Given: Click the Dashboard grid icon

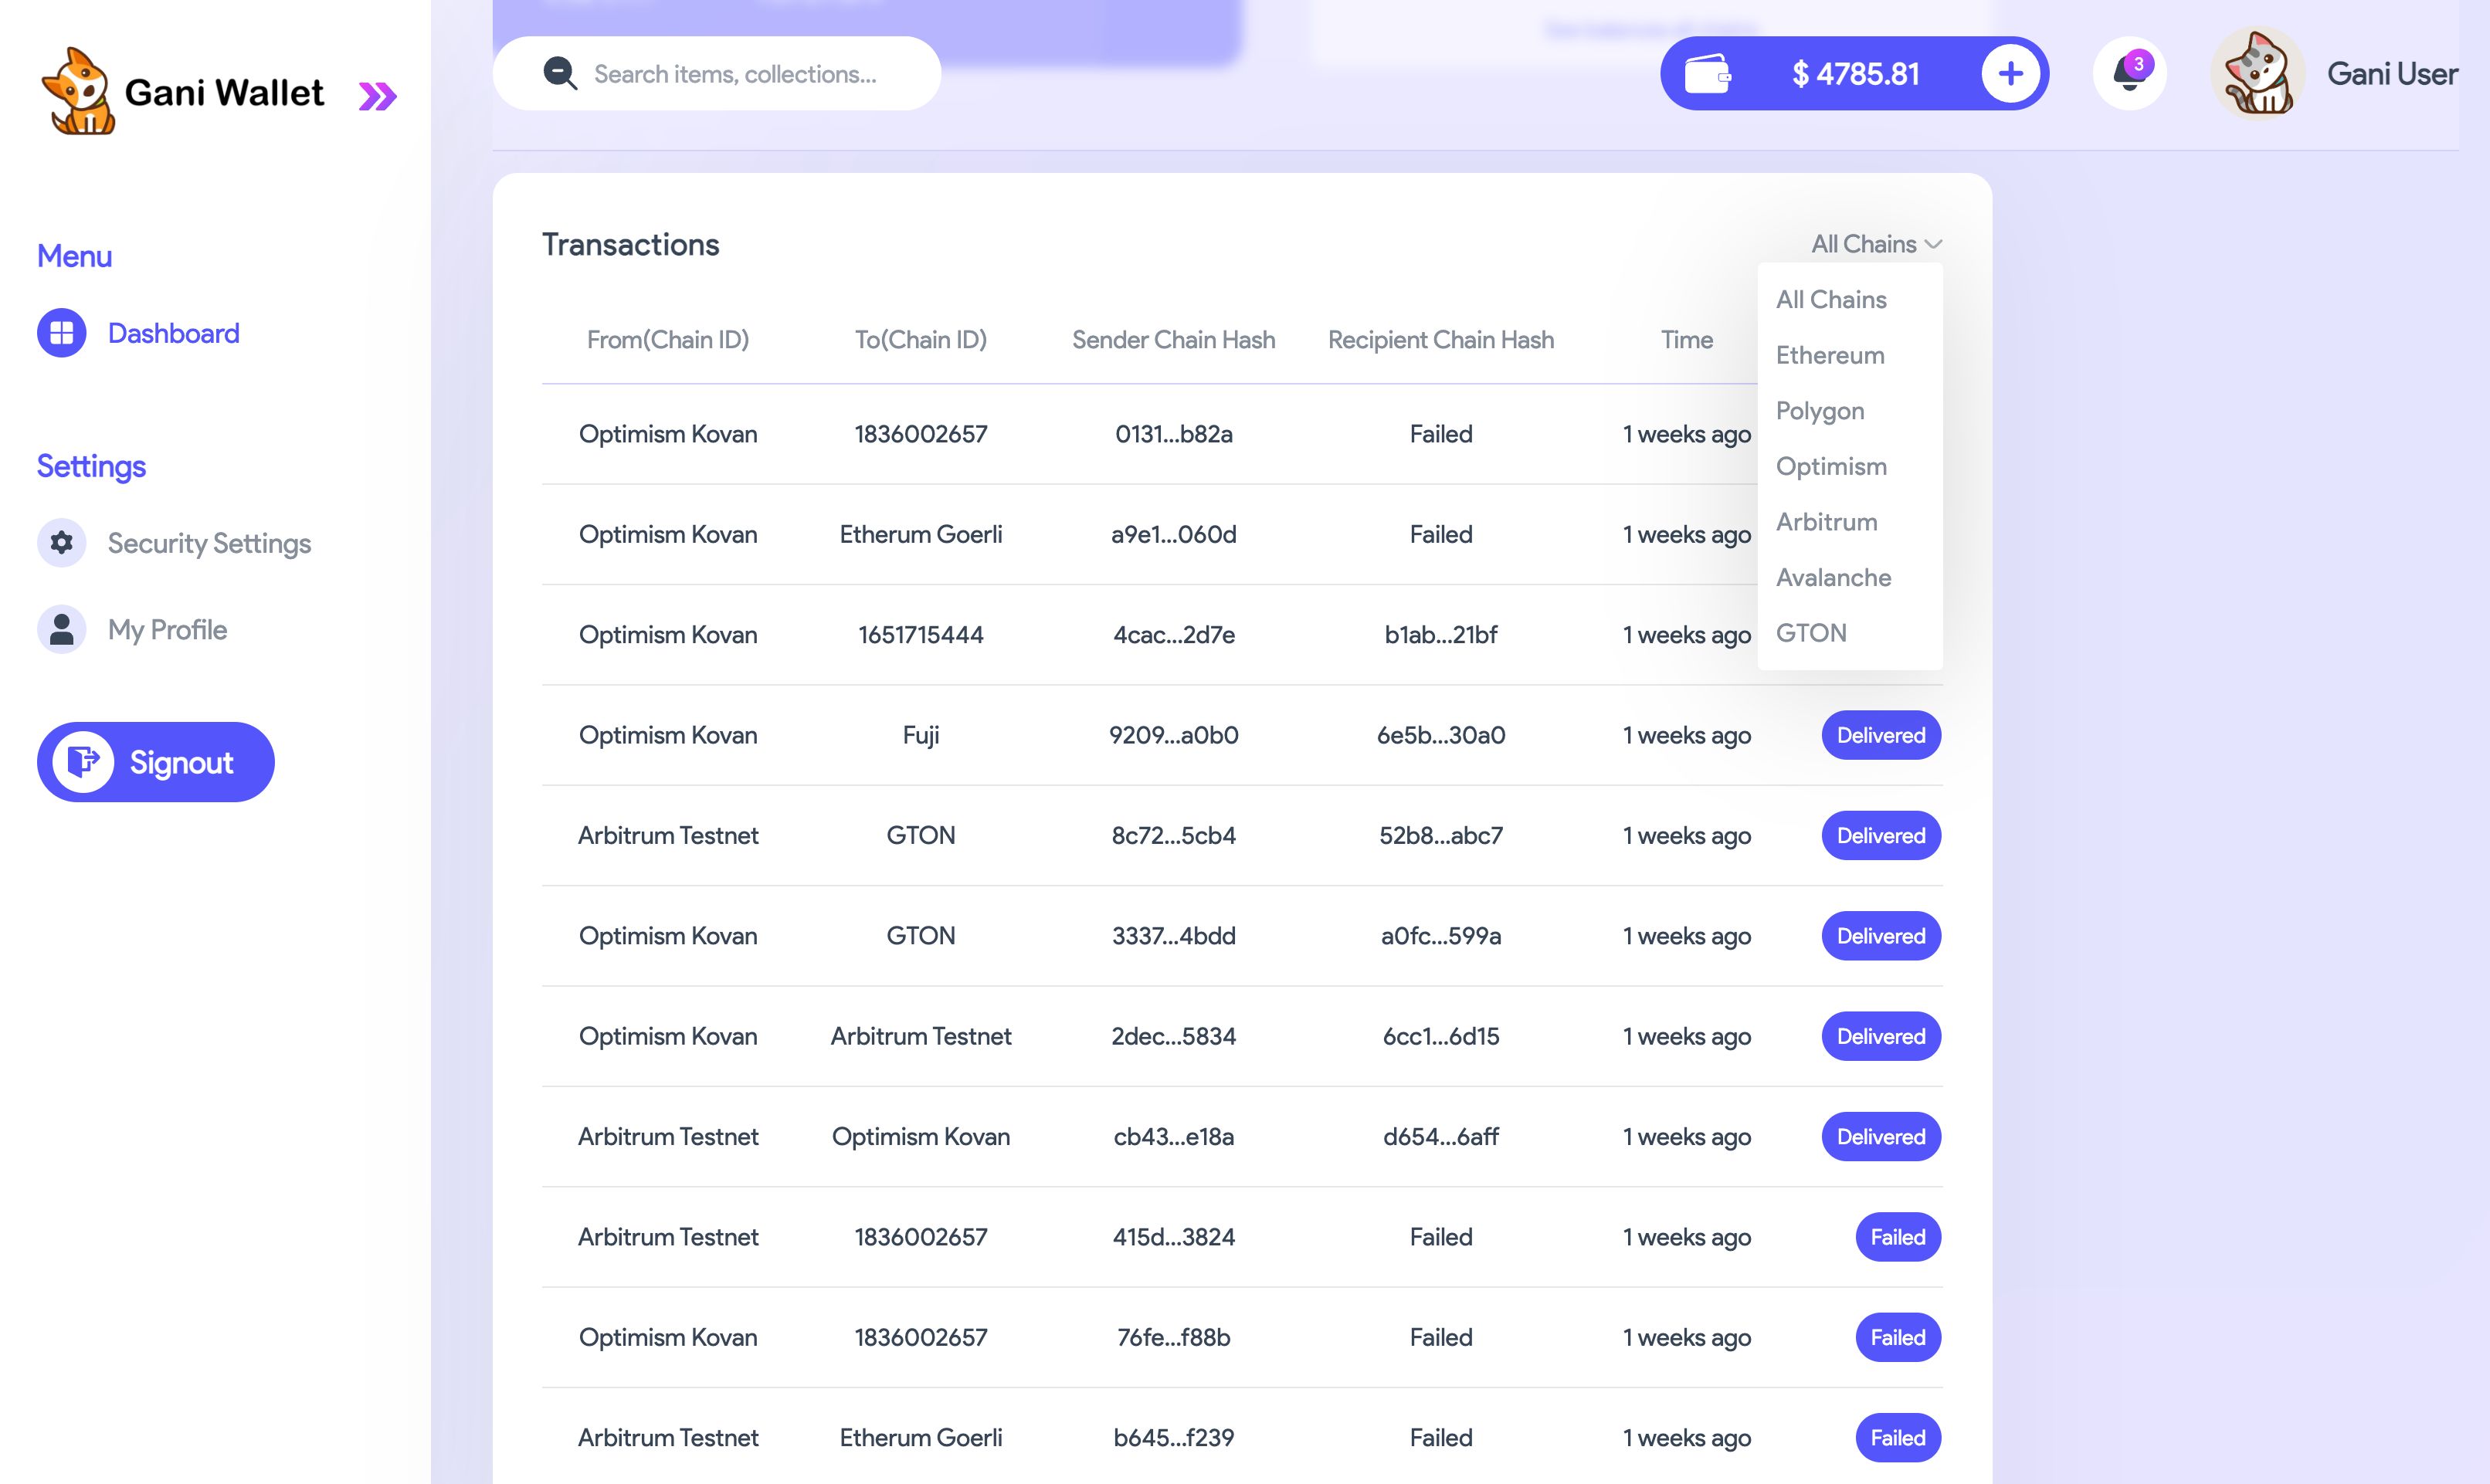Looking at the screenshot, I should 62,332.
